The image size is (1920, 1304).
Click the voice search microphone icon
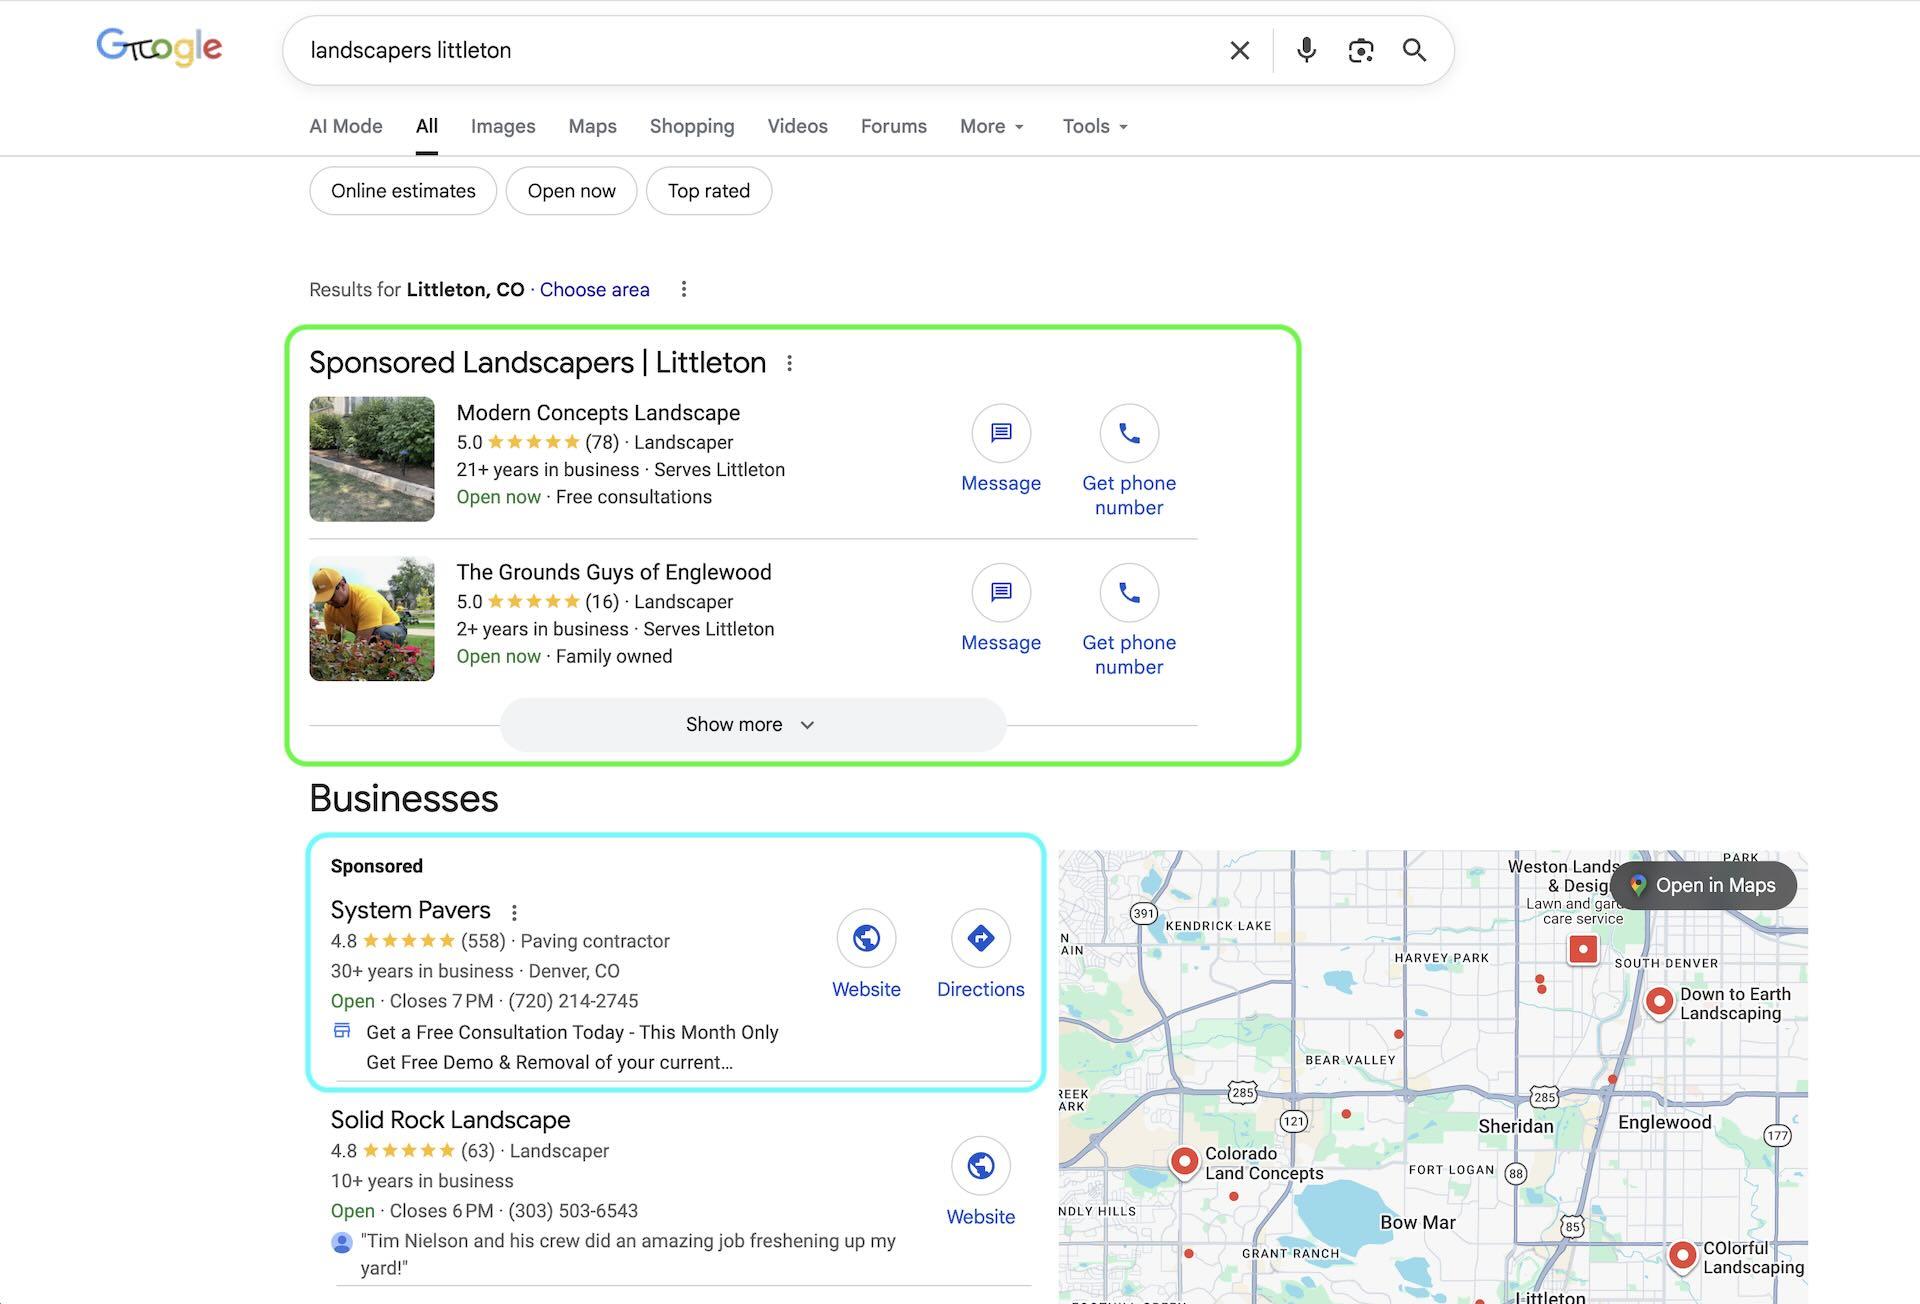1307,49
